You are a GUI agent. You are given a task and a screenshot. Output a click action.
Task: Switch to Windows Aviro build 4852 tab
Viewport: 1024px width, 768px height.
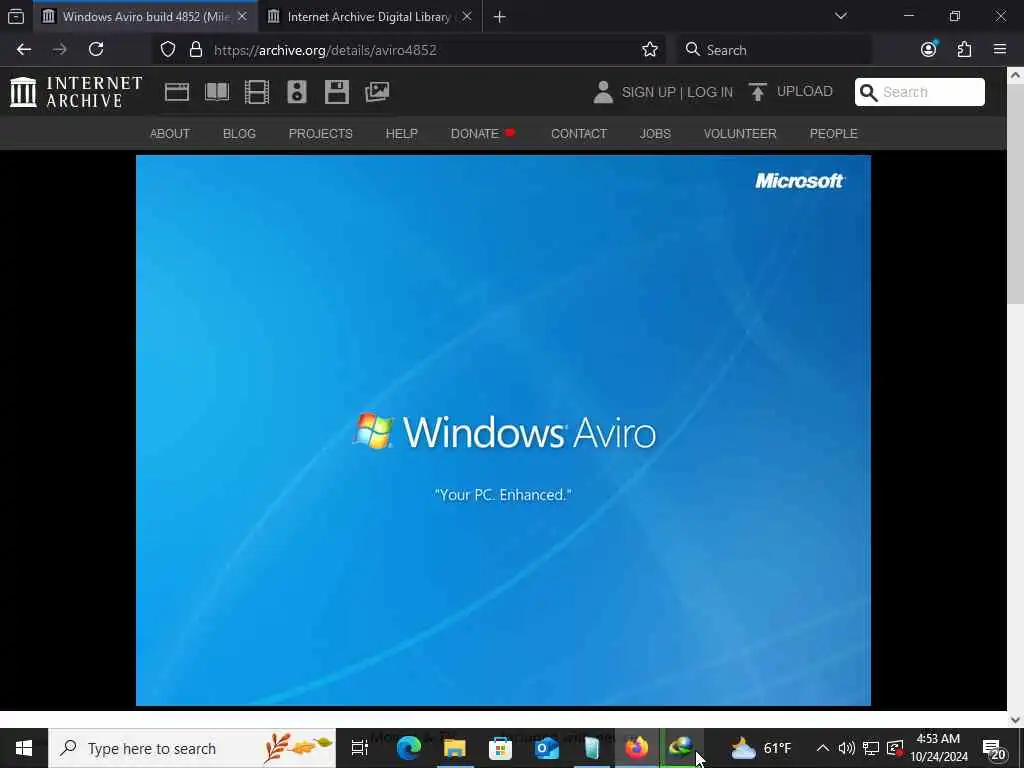145,17
